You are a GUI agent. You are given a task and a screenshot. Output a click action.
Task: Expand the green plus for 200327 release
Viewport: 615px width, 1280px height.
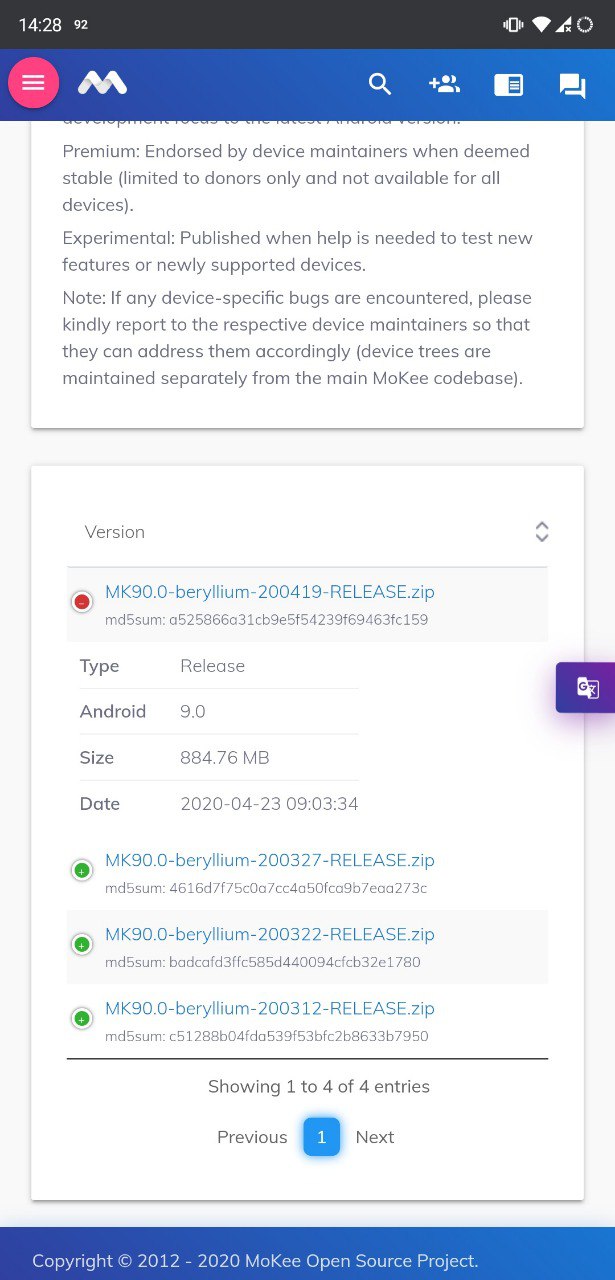tap(82, 870)
